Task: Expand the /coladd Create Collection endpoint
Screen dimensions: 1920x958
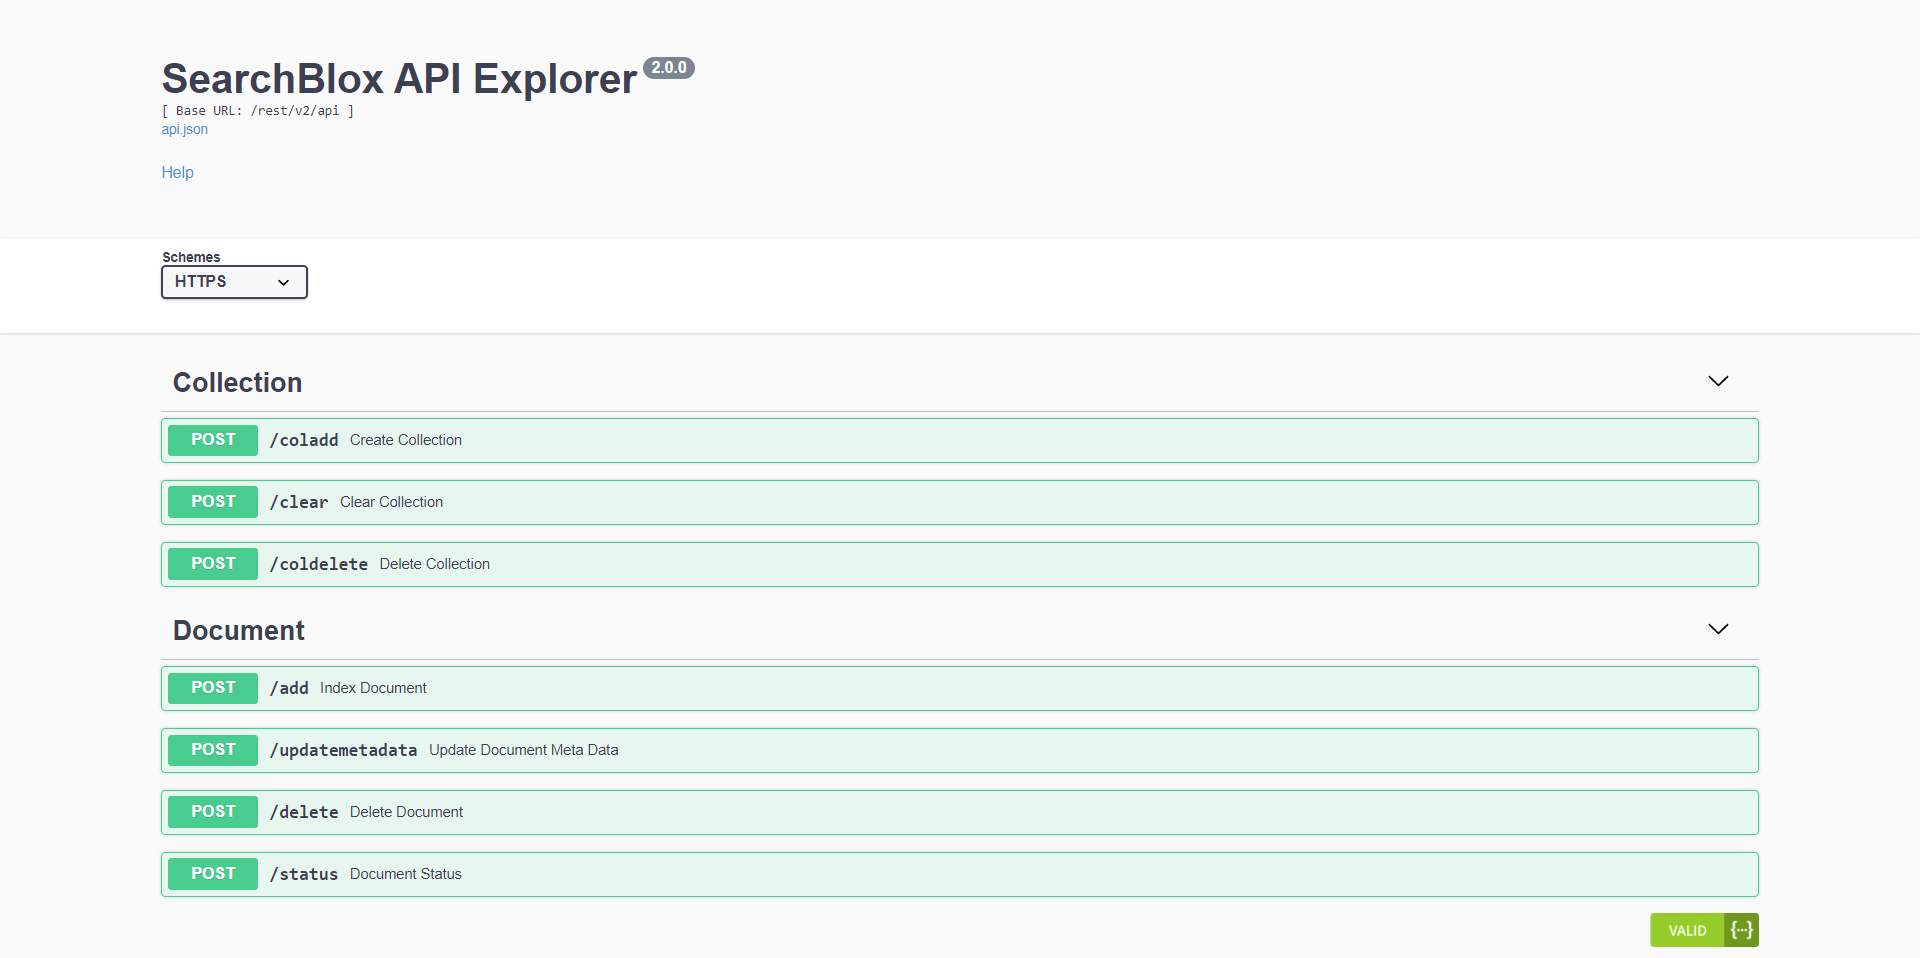Action: click(960, 440)
